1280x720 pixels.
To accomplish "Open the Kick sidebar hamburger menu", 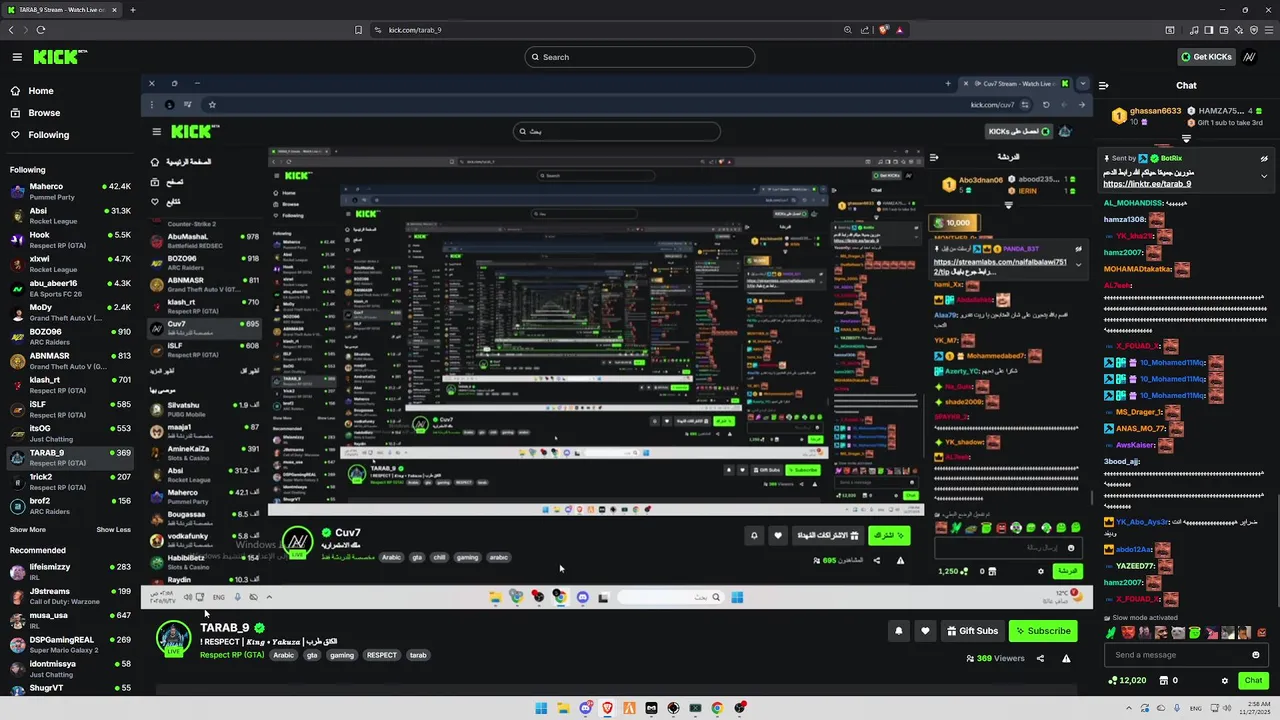I will [17, 57].
